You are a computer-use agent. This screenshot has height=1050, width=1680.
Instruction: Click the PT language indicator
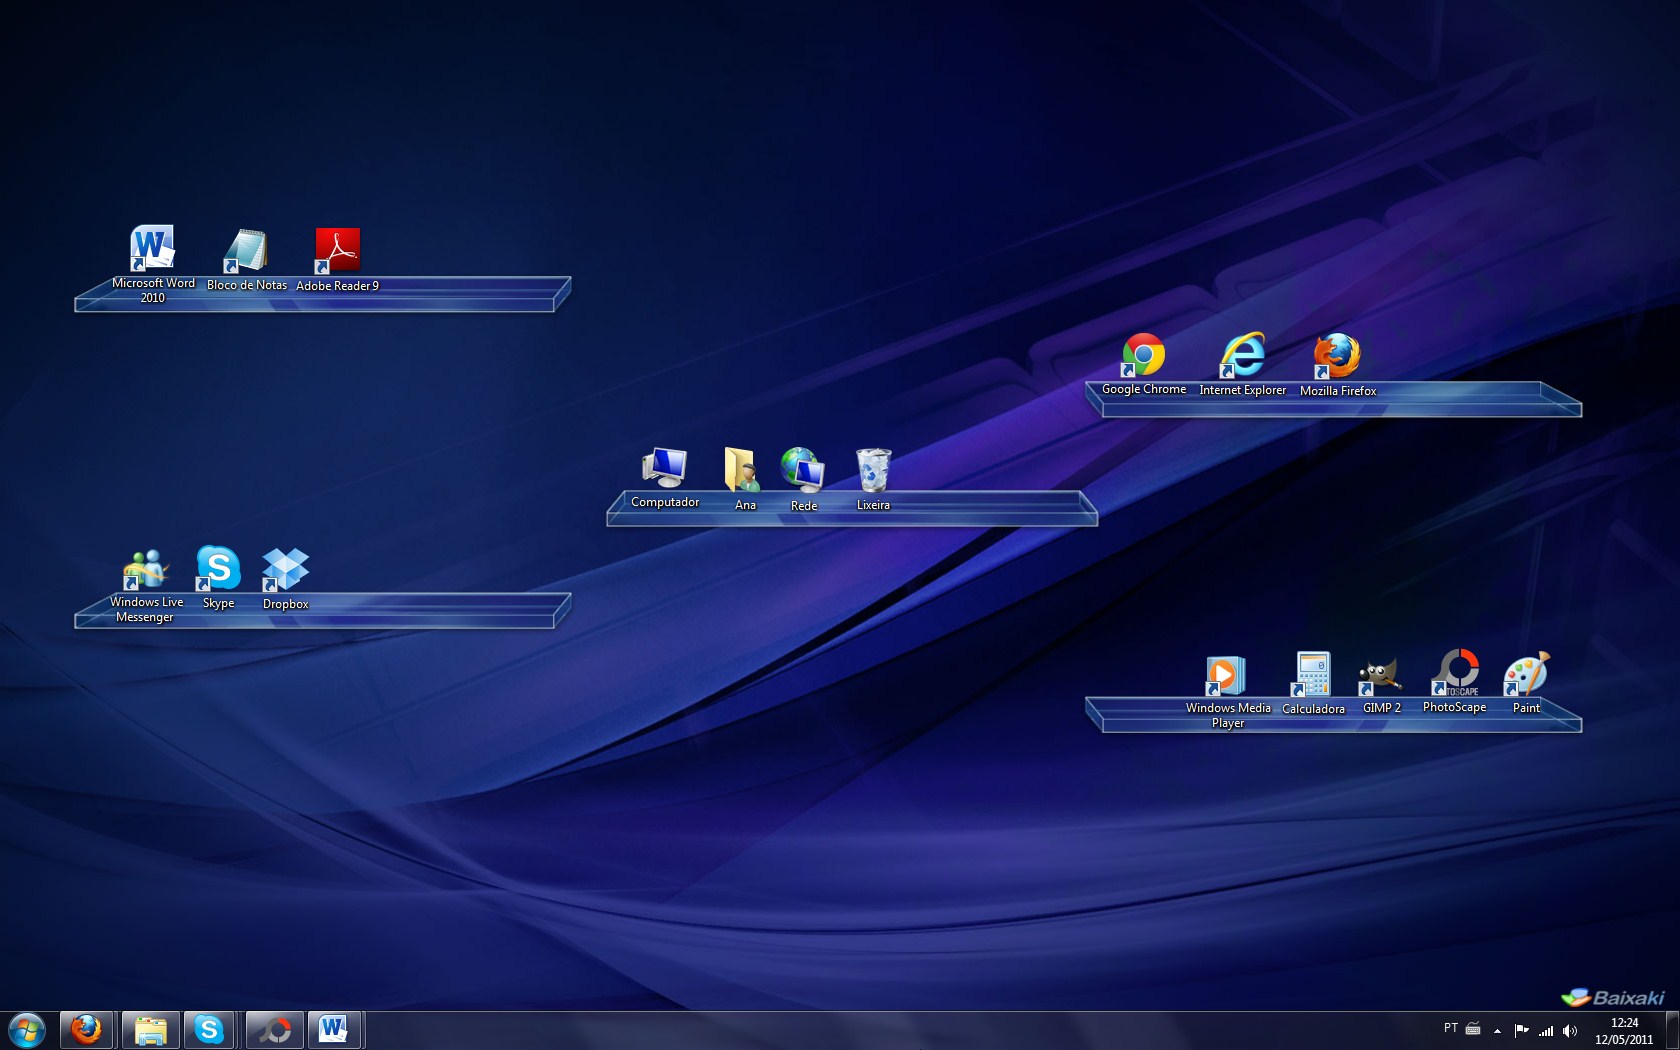(1450, 1028)
